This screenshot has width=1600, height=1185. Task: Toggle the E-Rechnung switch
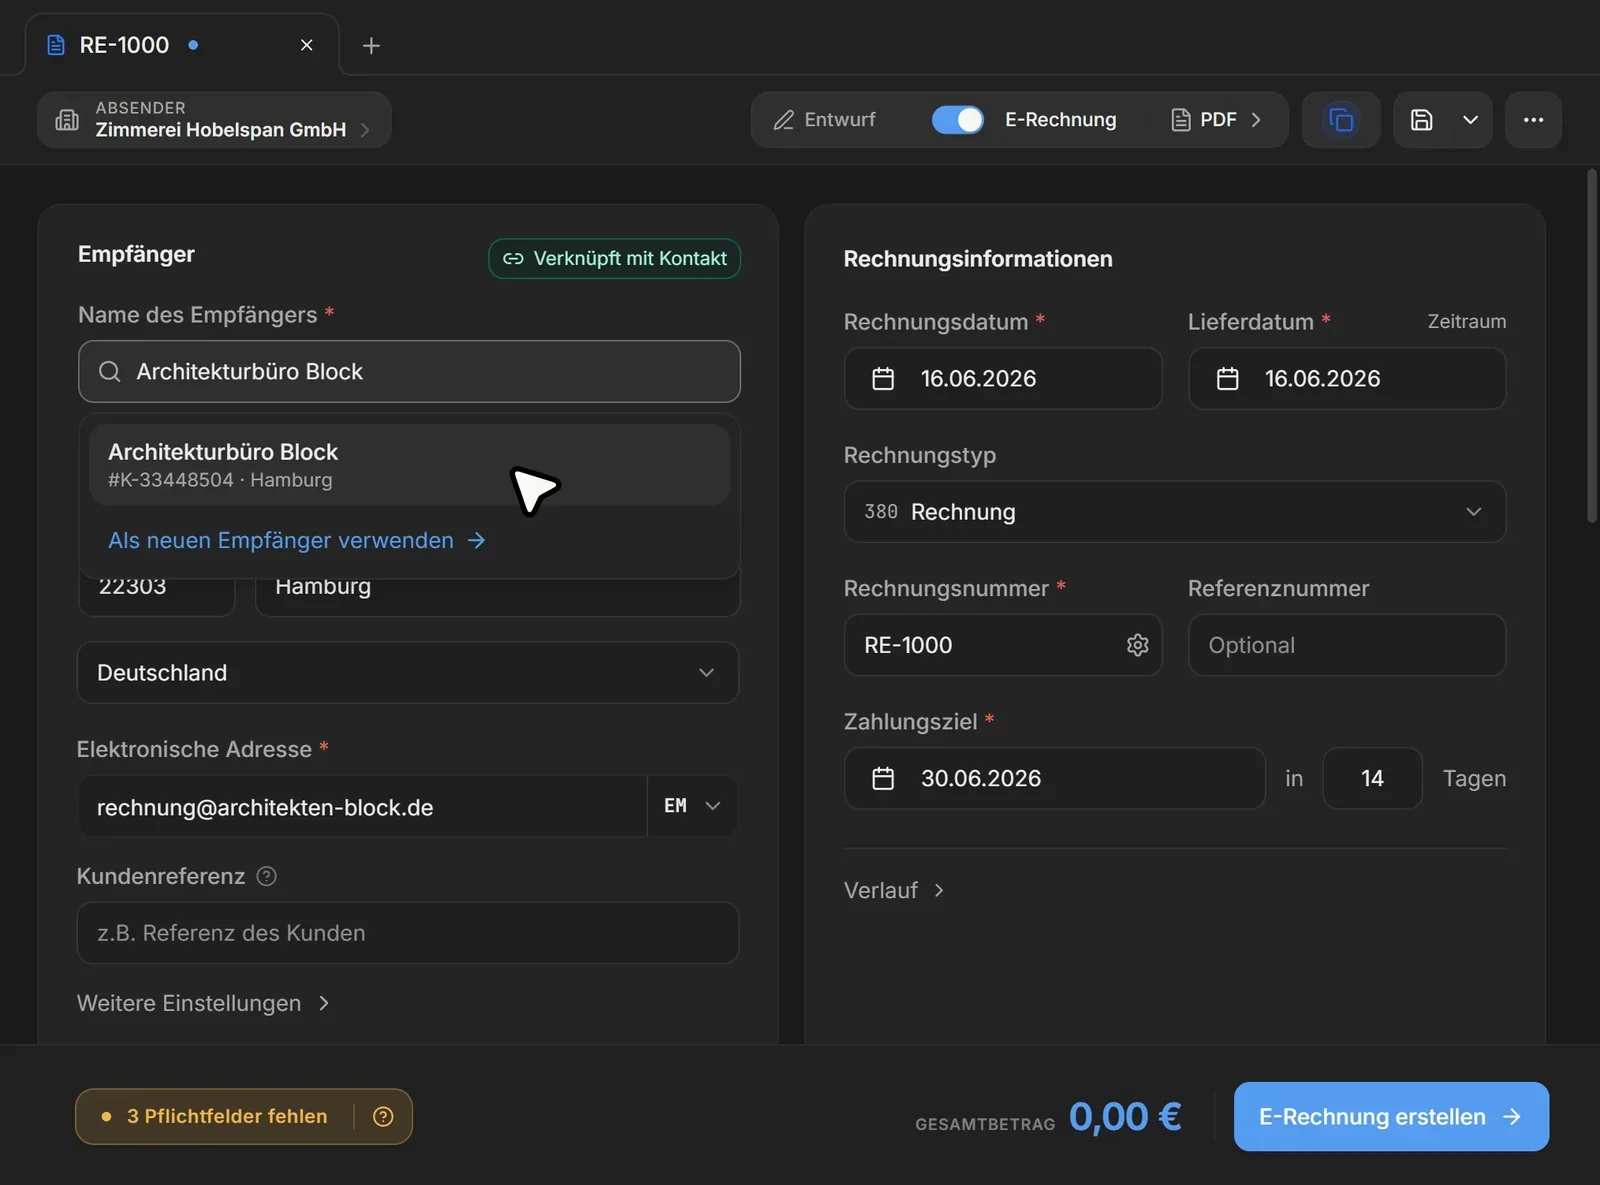[x=957, y=120]
